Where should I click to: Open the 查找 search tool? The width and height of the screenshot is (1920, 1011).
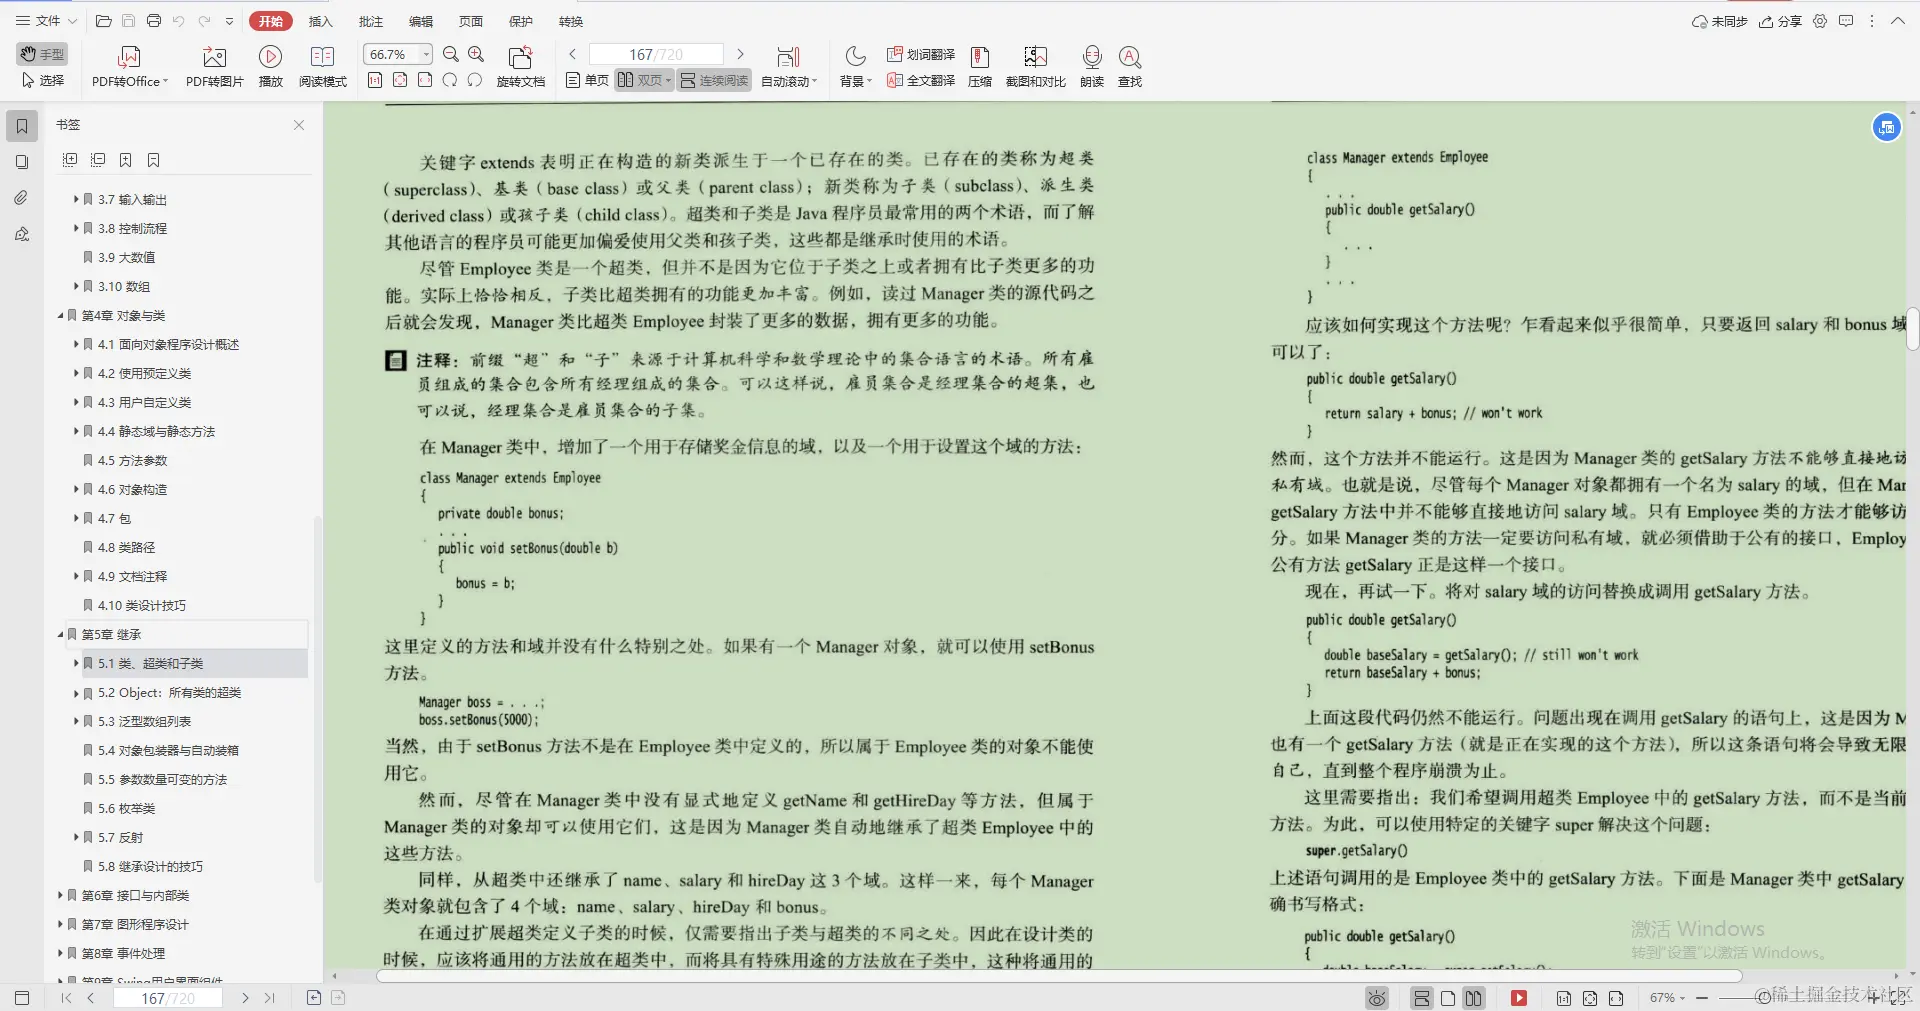1130,65
